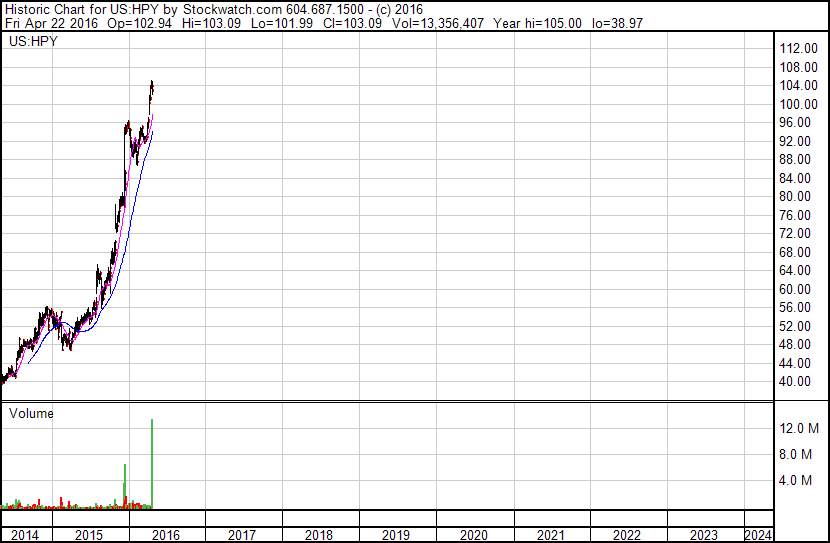Click the tallest green volume spike in 2016
Image resolution: width=830 pixels, height=543 pixels.
[152, 464]
